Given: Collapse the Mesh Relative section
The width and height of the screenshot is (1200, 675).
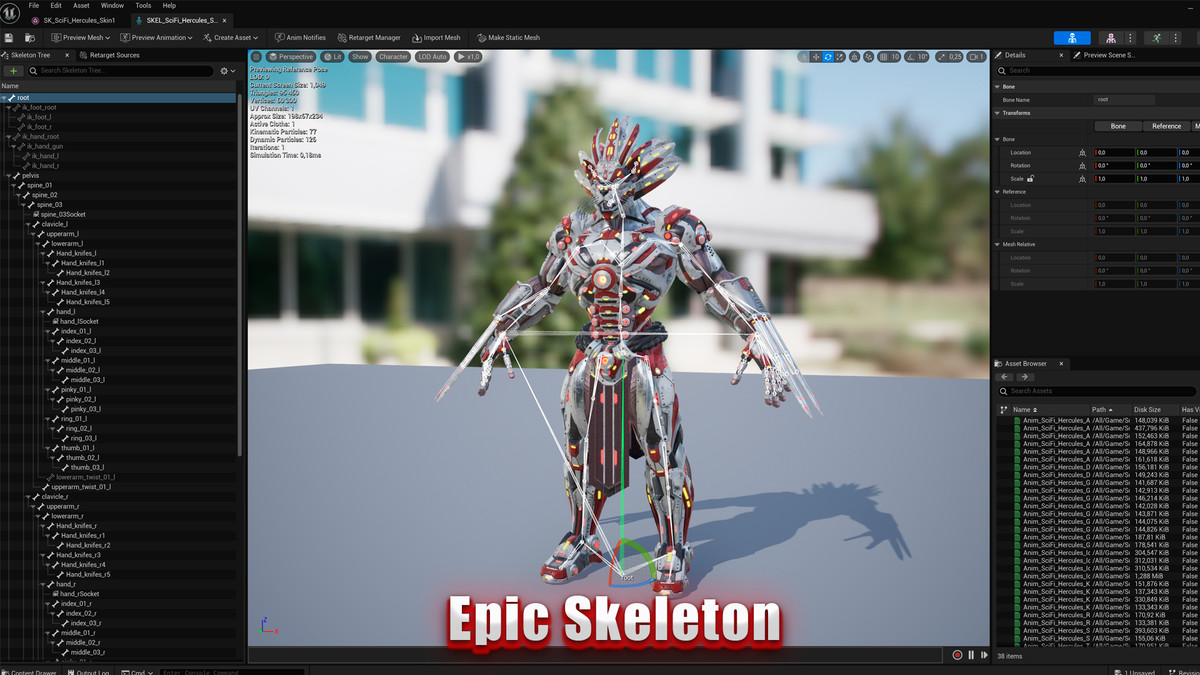Looking at the screenshot, I should click(x=997, y=244).
